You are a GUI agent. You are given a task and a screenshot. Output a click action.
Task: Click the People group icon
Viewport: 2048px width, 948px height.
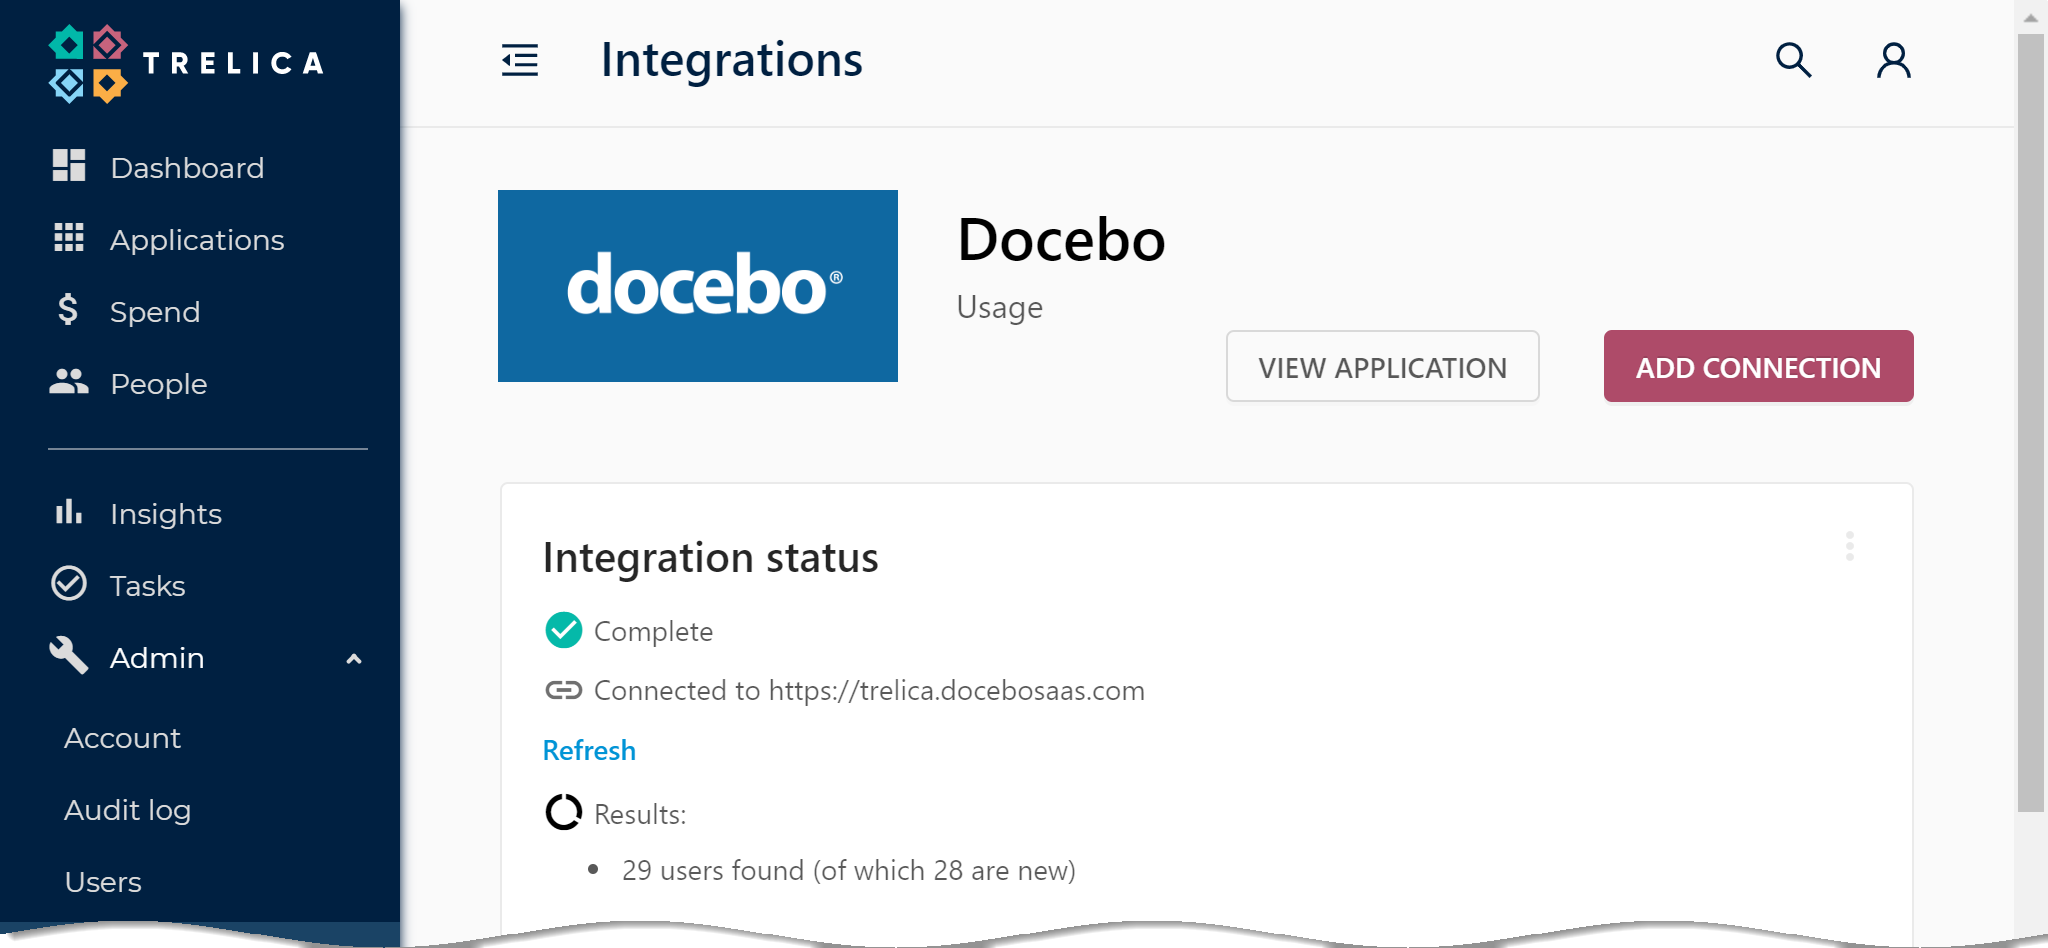[x=69, y=382]
